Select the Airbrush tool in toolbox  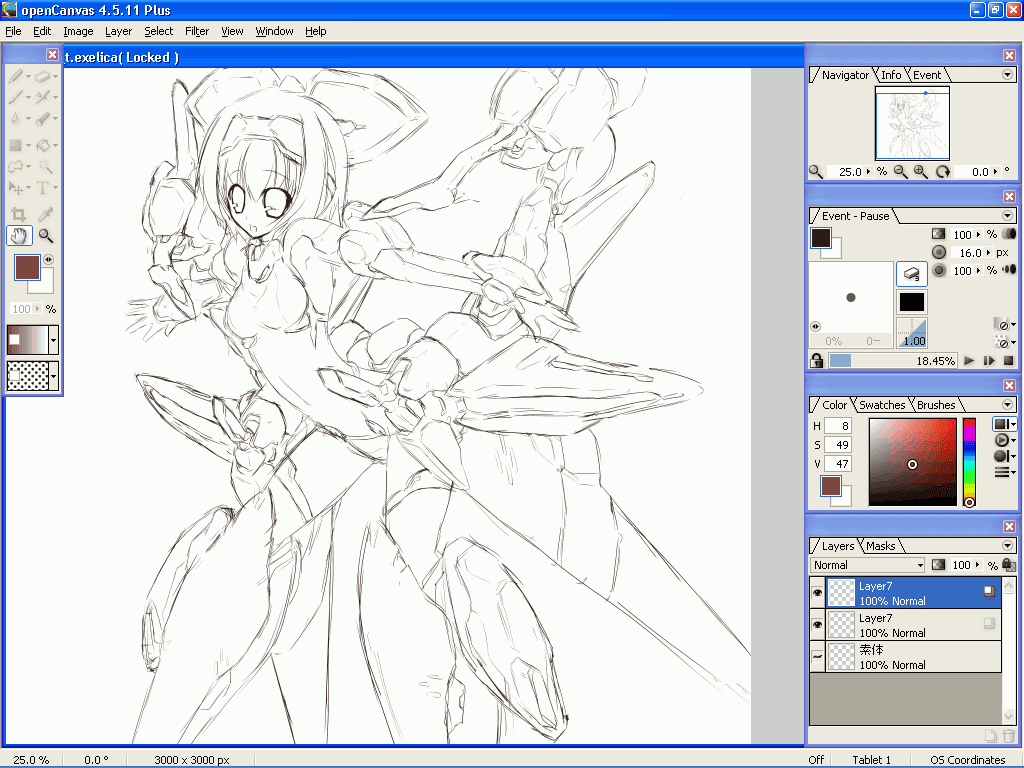(42, 98)
